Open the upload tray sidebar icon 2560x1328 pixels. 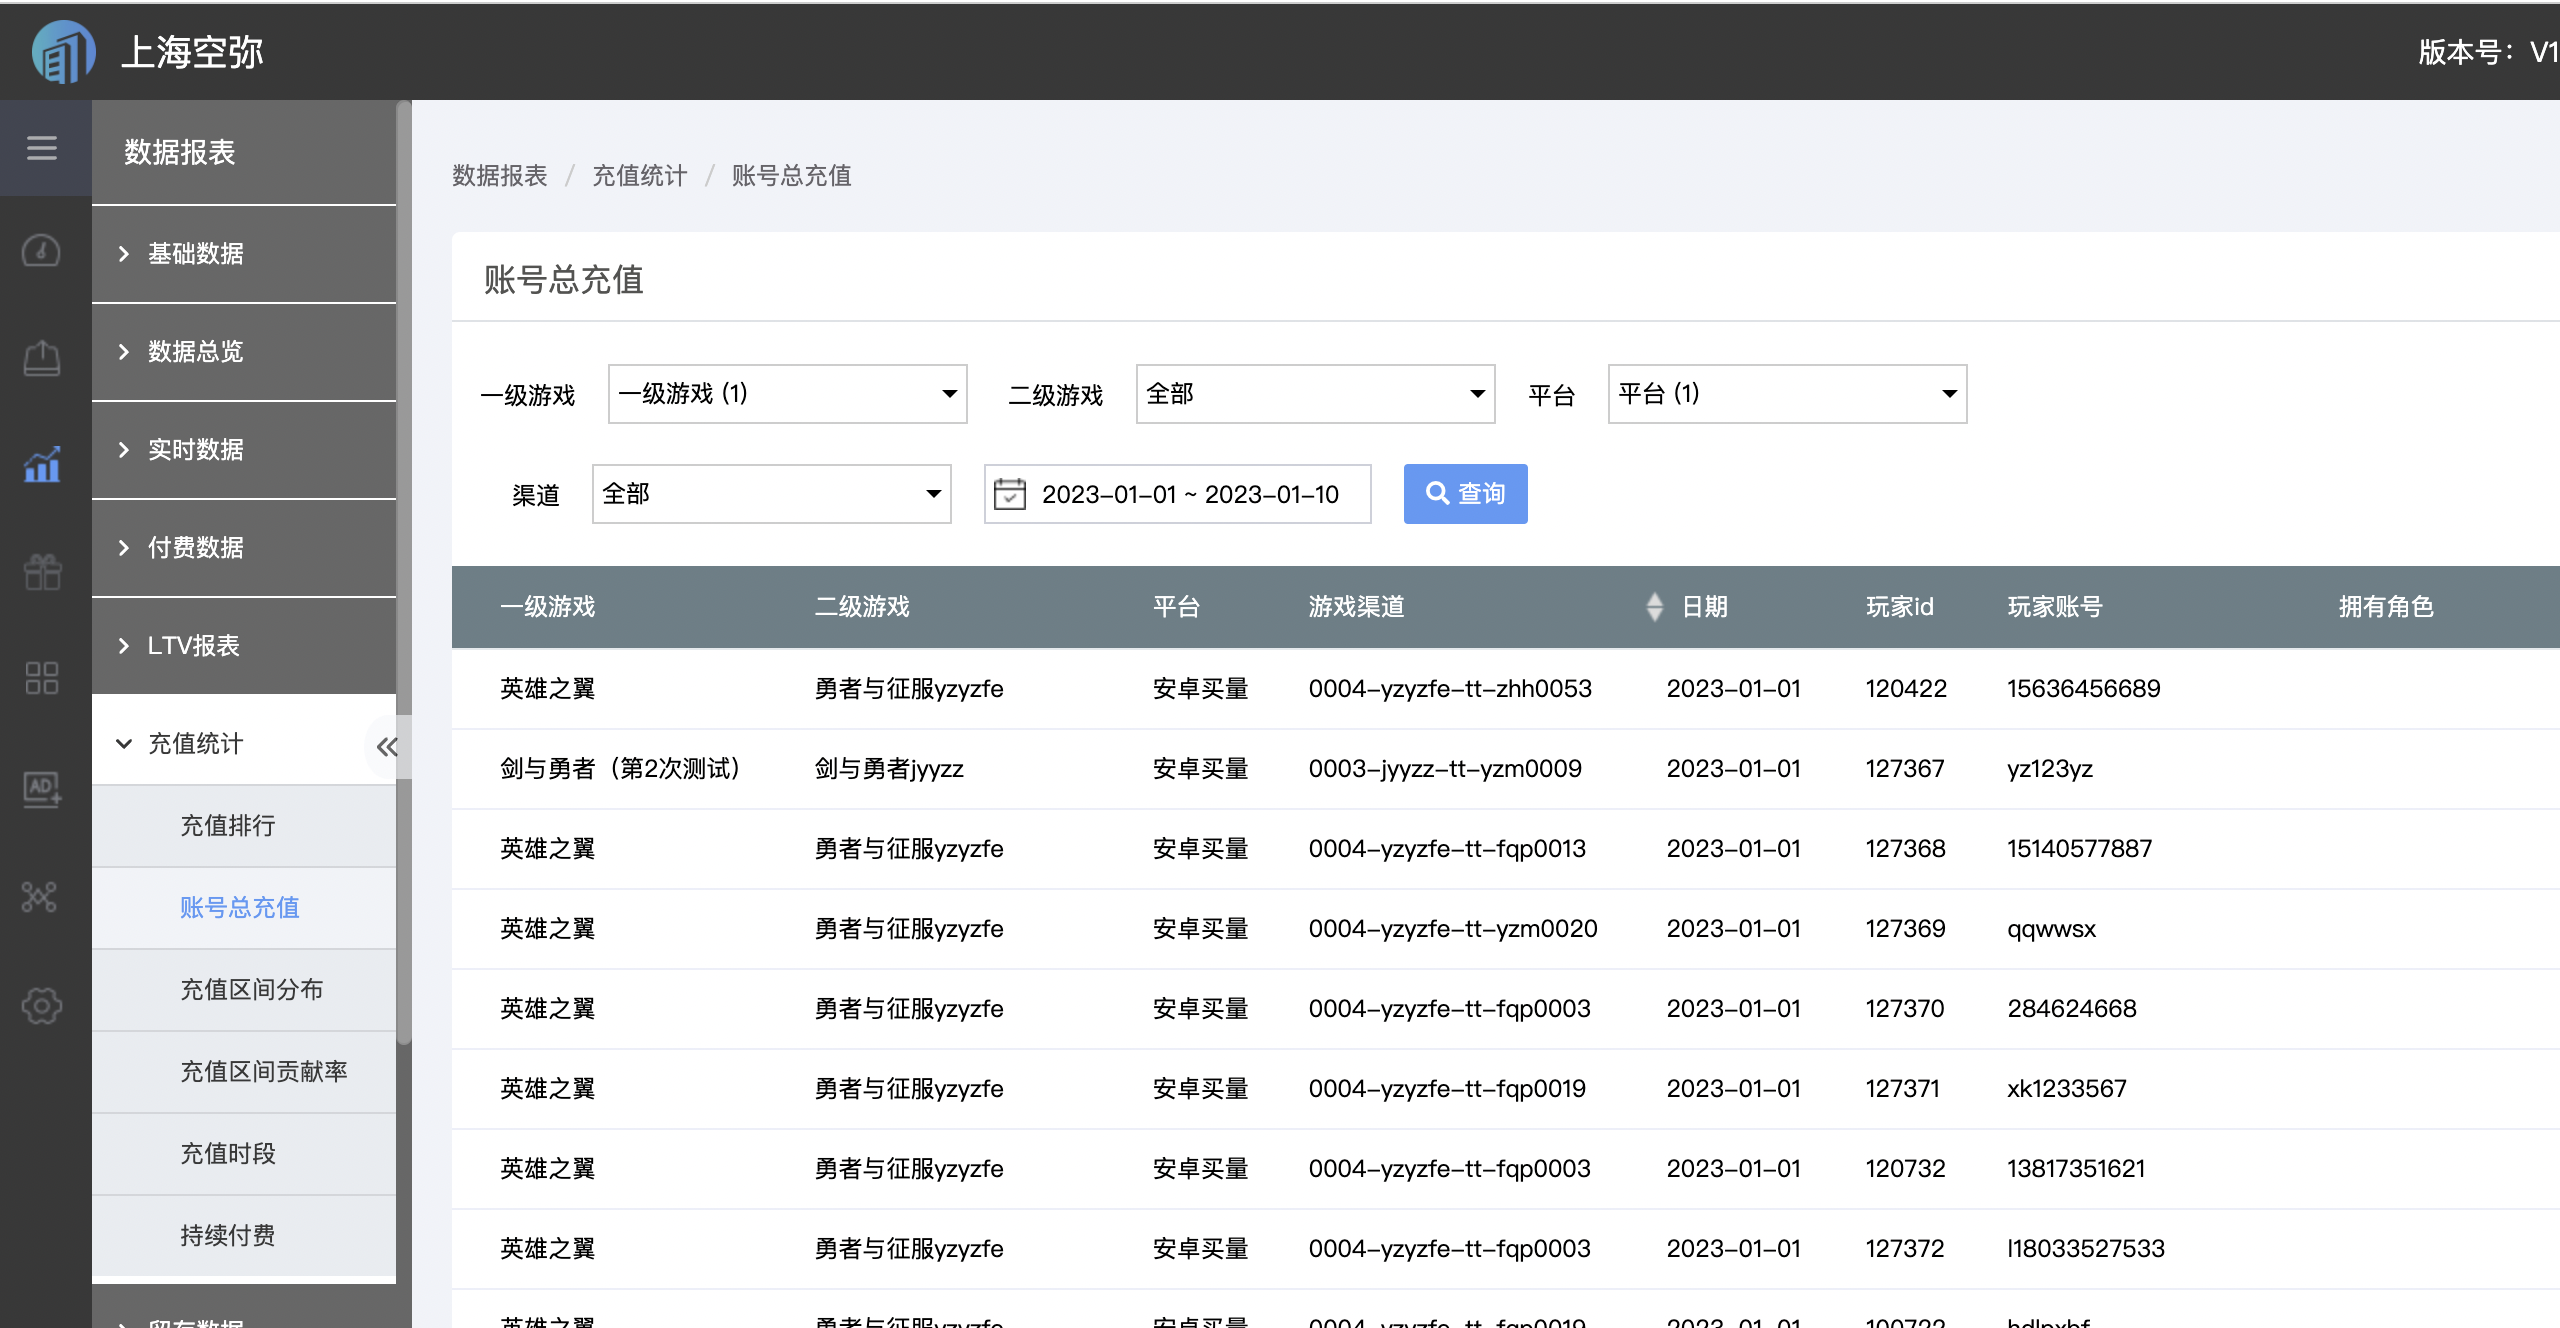click(41, 358)
